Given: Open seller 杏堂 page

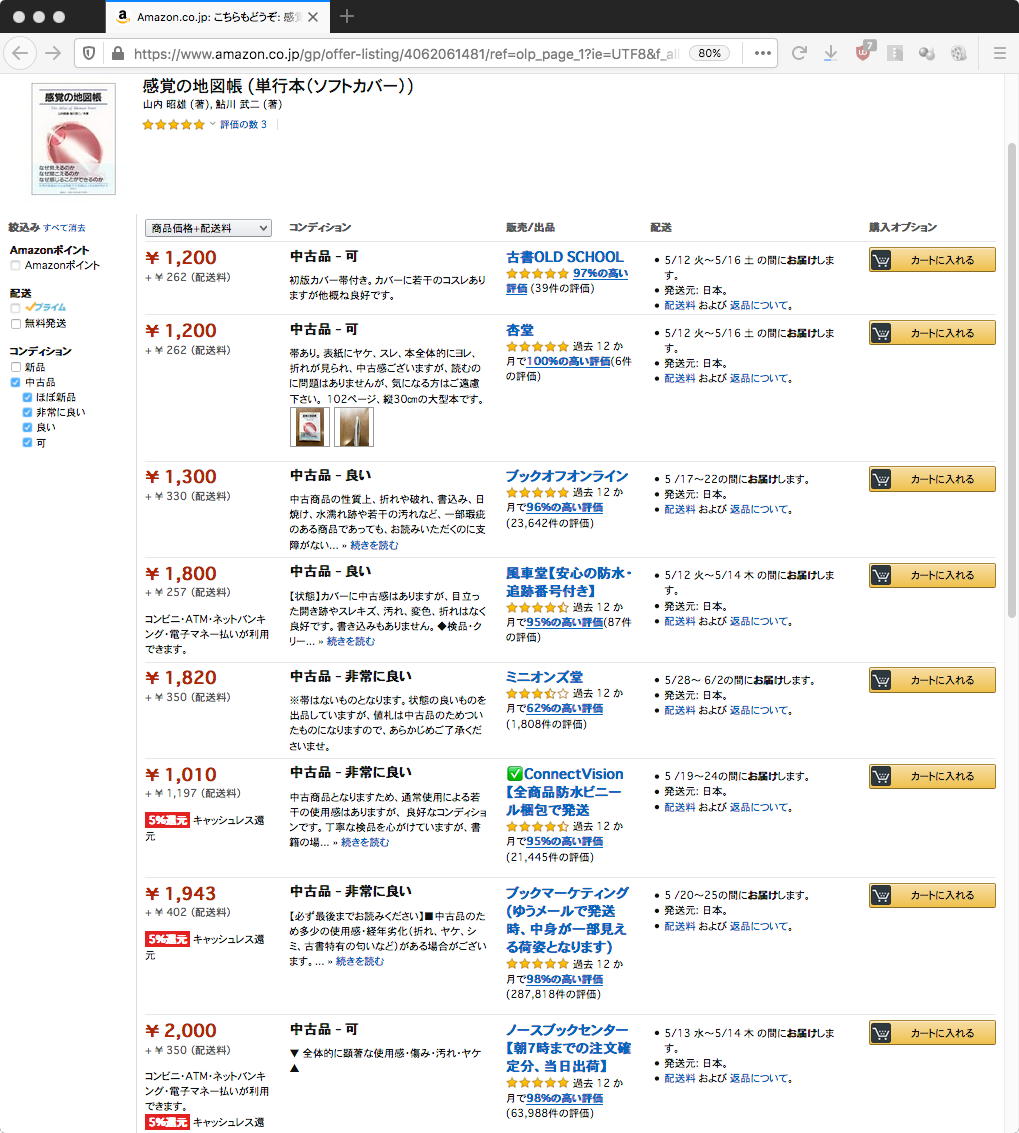Looking at the screenshot, I should point(520,330).
